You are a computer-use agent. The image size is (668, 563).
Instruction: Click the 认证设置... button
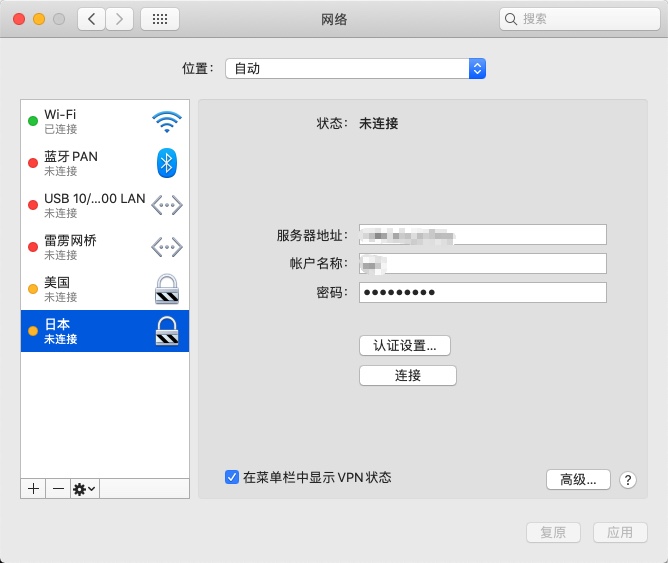[405, 345]
